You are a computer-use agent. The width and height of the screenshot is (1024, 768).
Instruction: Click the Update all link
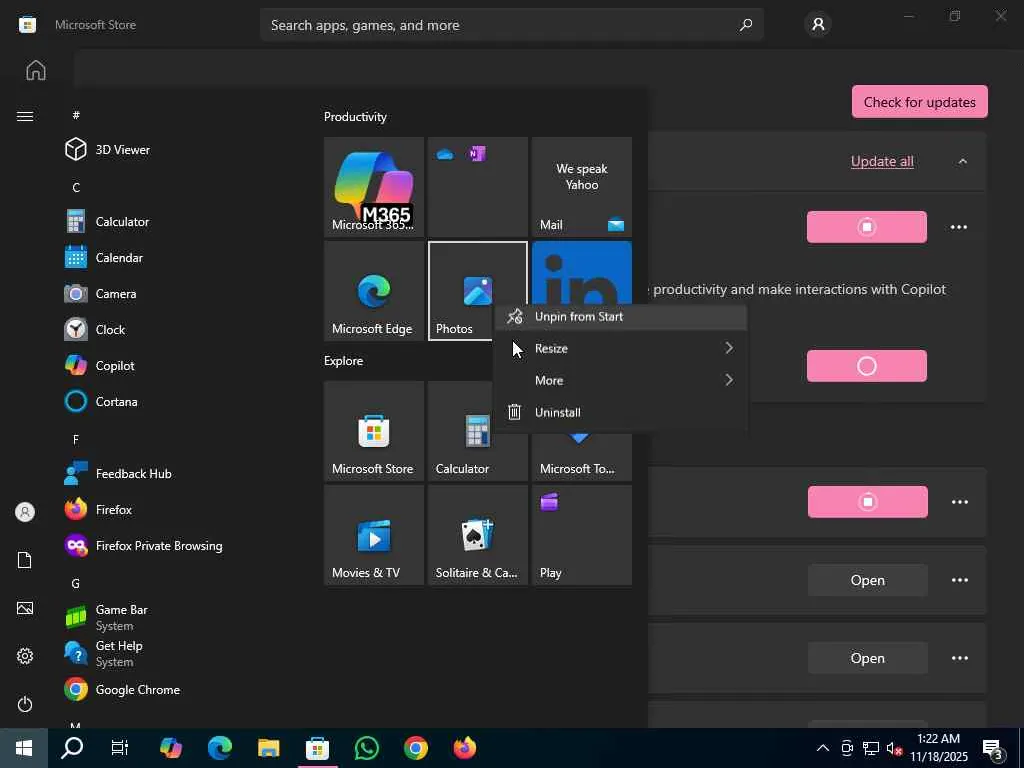tap(882, 161)
